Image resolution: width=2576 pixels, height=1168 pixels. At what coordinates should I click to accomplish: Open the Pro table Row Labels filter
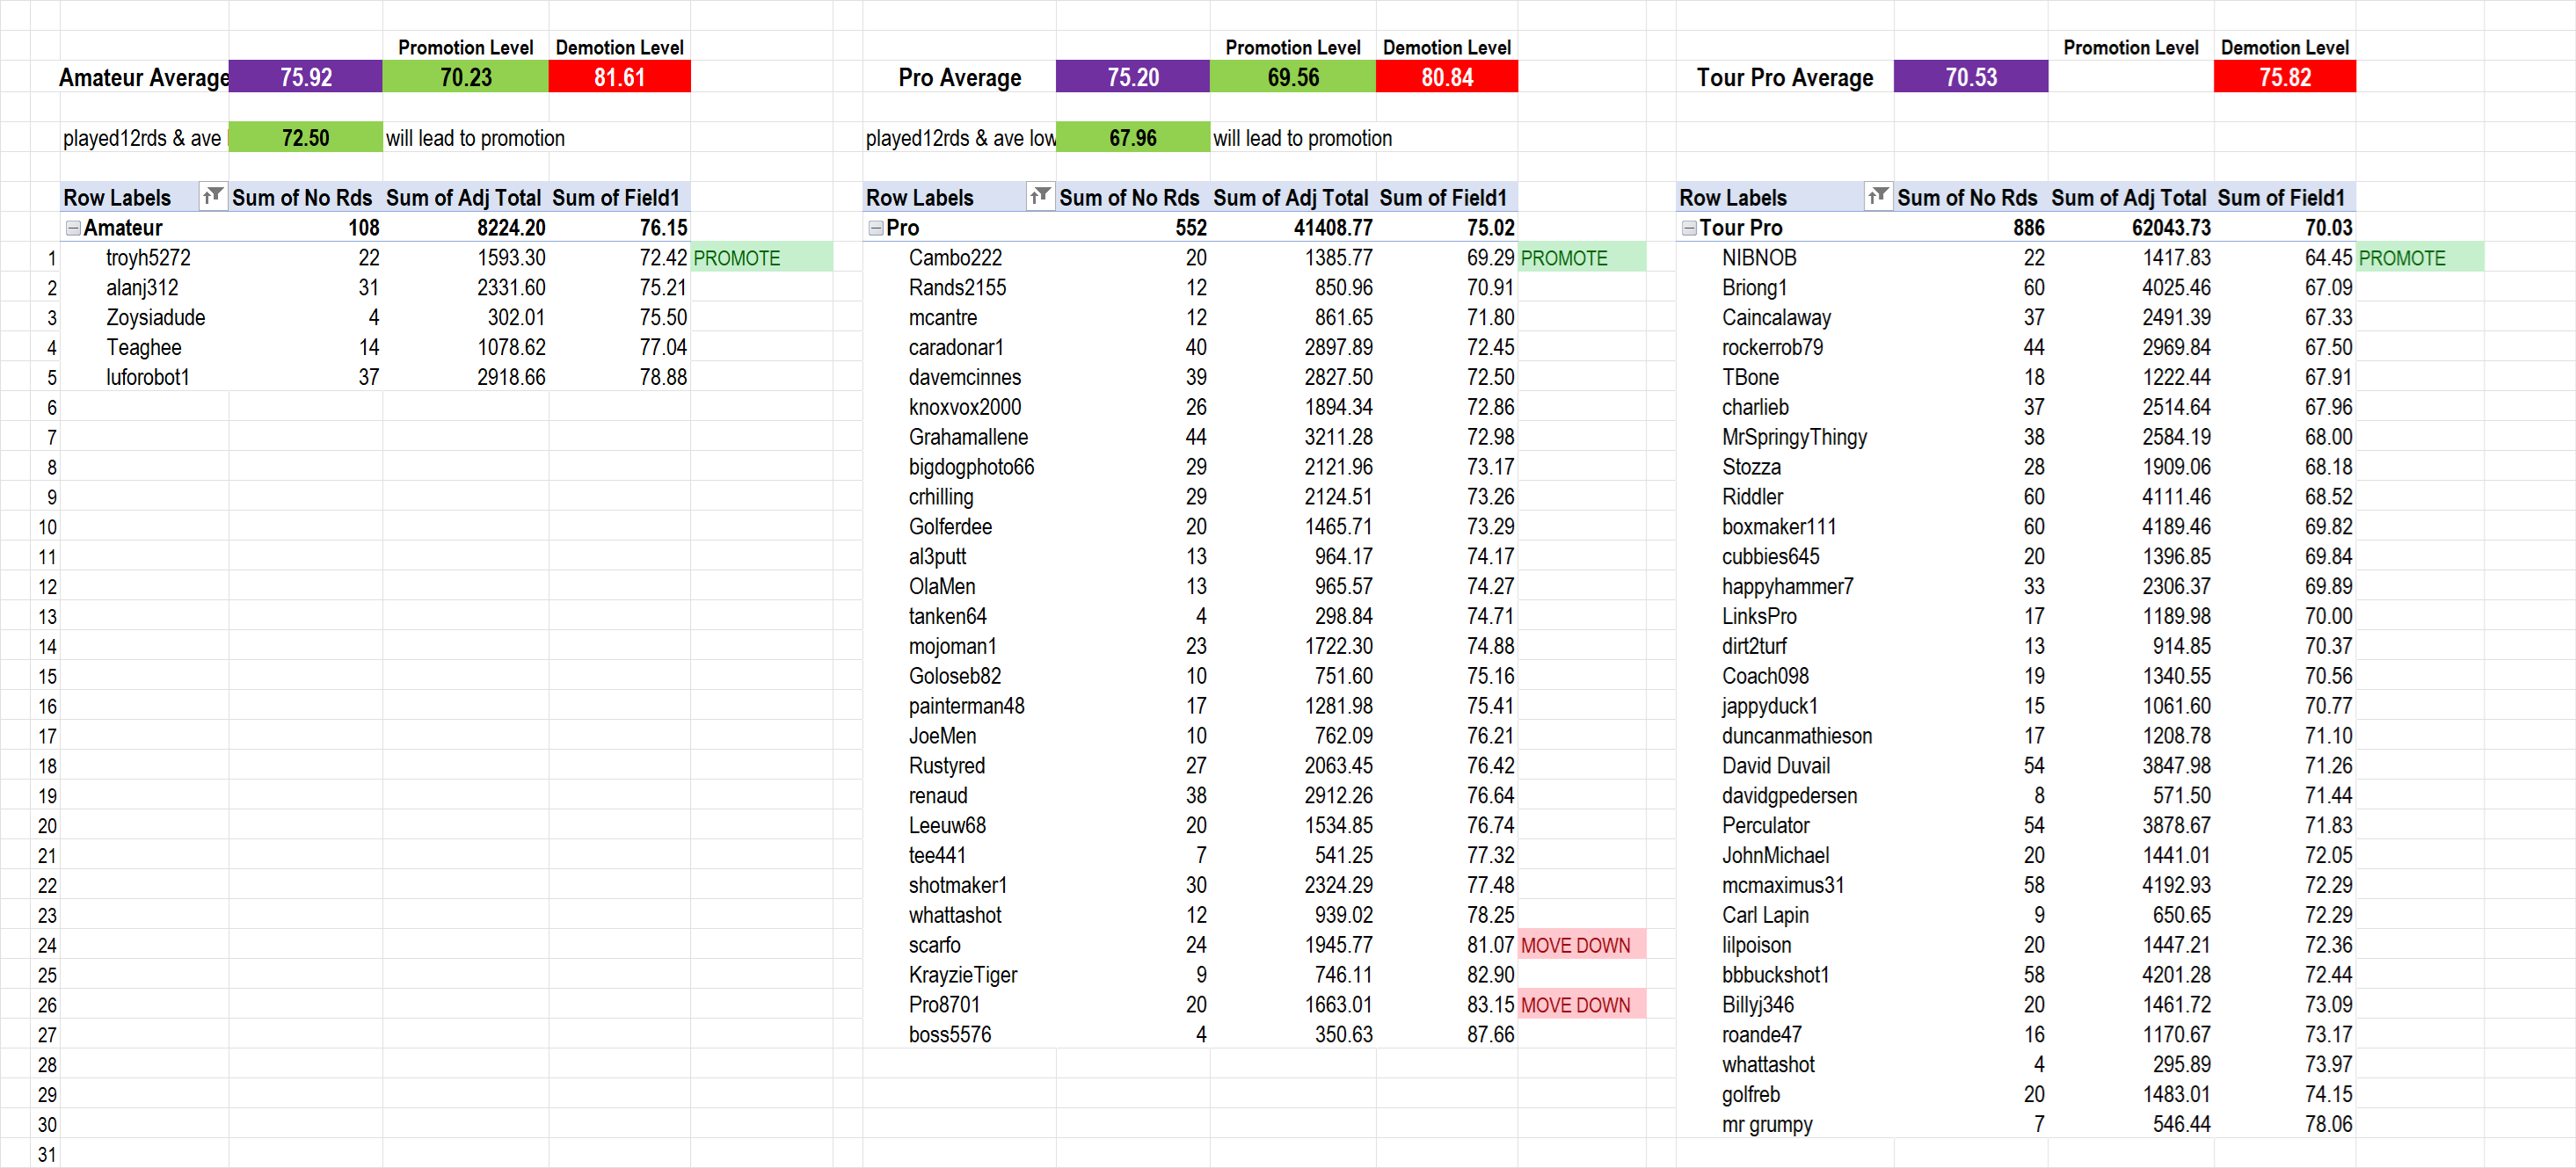pyautogui.click(x=1040, y=196)
